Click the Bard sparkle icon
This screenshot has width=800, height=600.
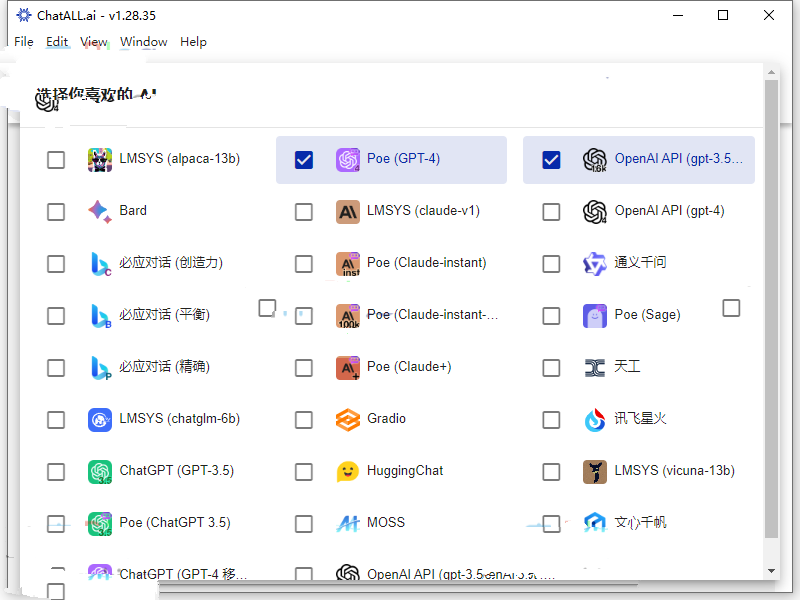click(x=100, y=211)
